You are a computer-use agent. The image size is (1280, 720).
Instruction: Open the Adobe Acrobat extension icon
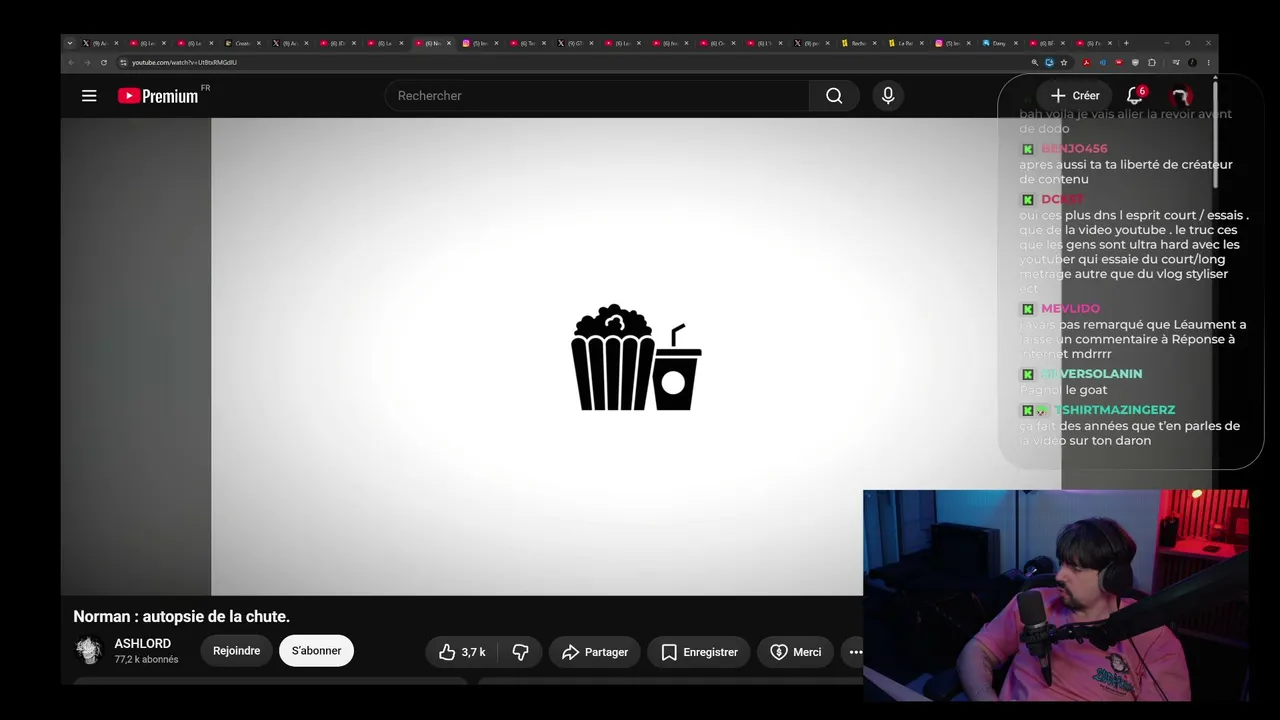click(1087, 62)
